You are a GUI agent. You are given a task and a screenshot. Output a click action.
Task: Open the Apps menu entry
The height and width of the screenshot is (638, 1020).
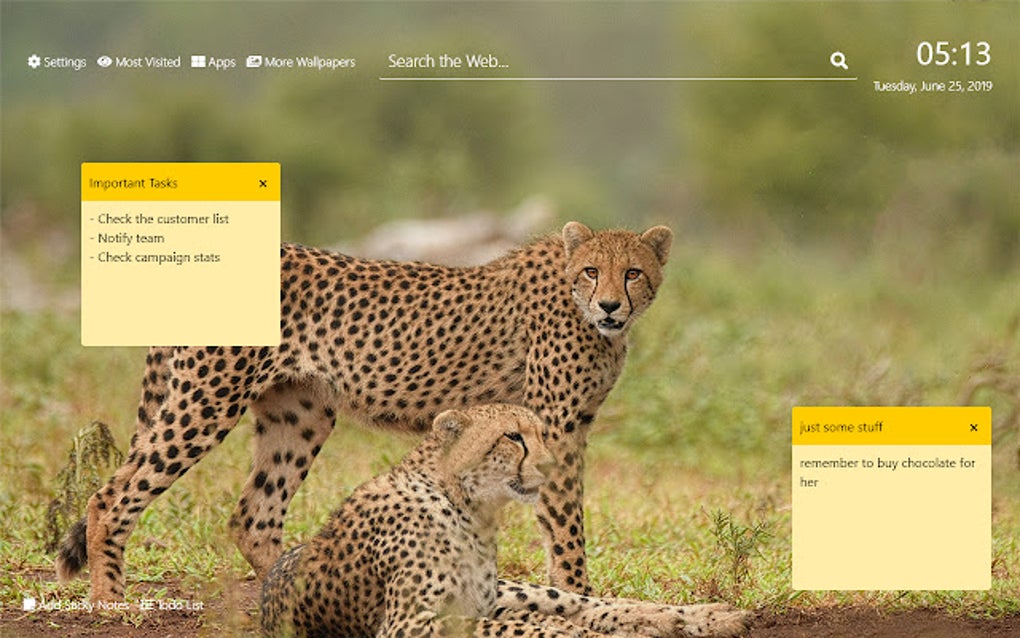pyautogui.click(x=221, y=61)
